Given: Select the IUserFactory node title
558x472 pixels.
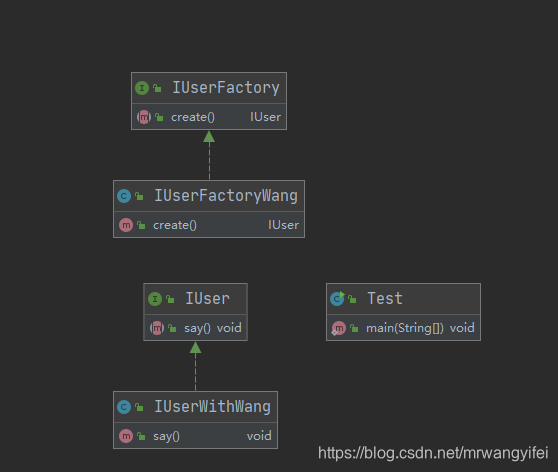Looking at the screenshot, I should [226, 88].
